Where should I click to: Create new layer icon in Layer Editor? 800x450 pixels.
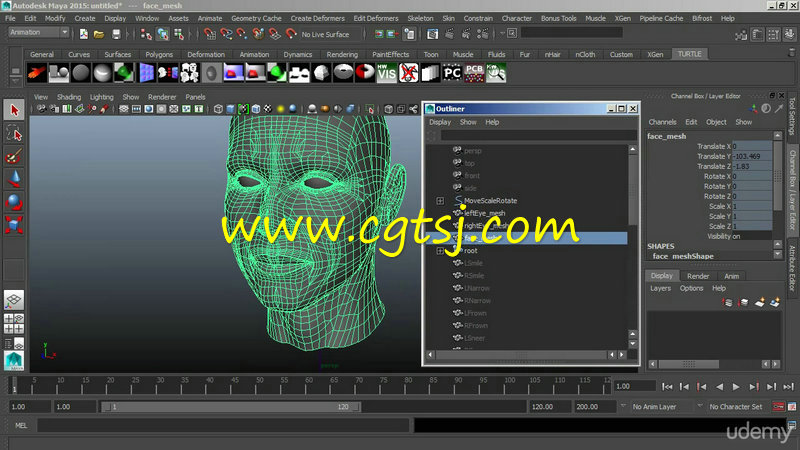pyautogui.click(x=759, y=303)
